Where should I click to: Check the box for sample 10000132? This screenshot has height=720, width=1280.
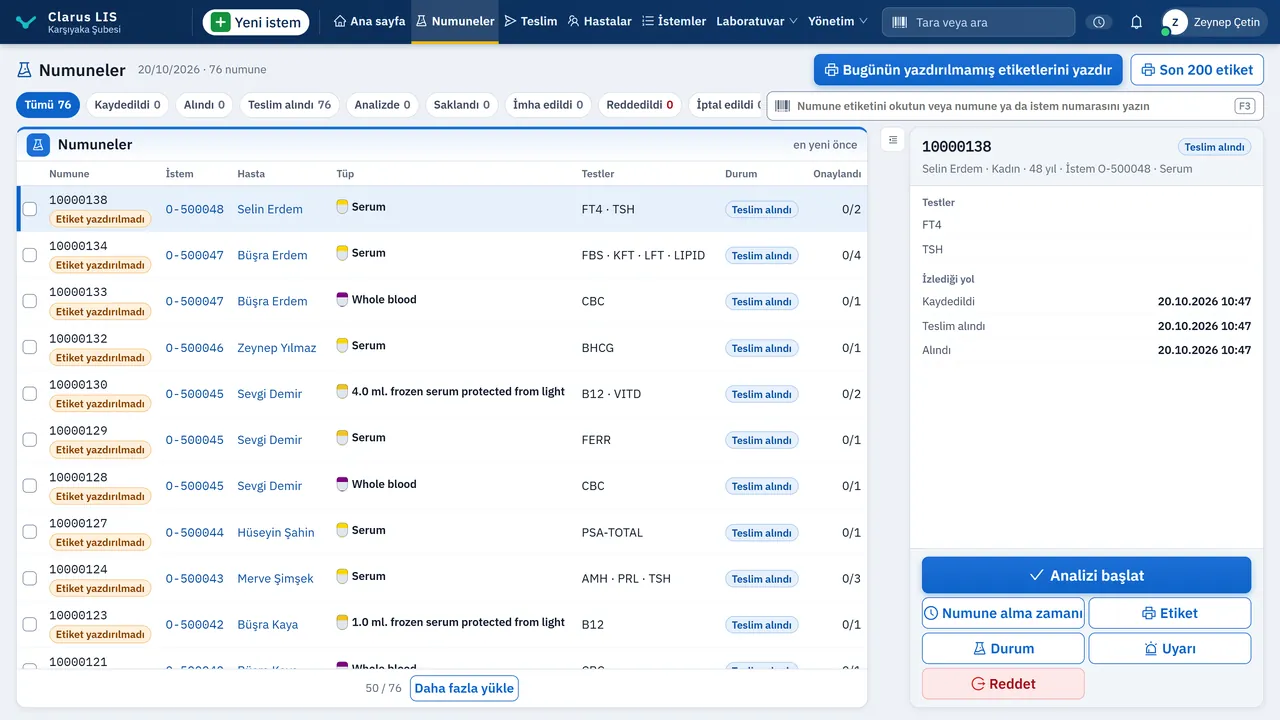point(30,347)
